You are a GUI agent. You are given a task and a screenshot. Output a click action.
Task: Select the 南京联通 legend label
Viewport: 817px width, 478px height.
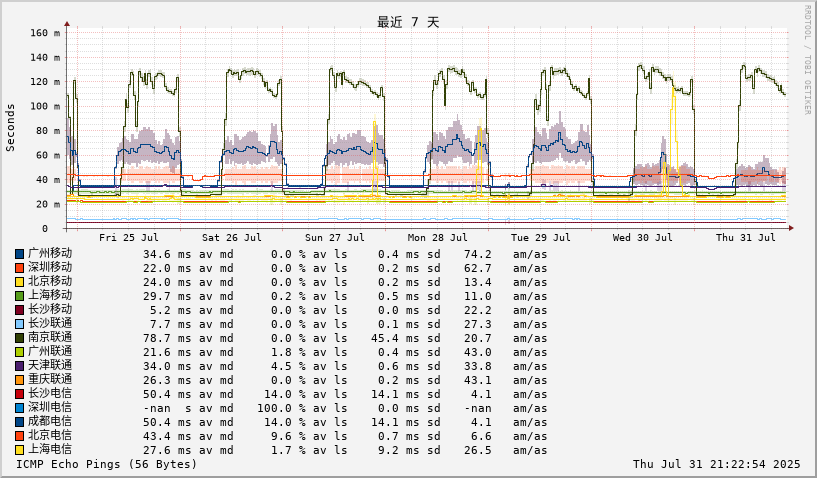[x=50, y=338]
